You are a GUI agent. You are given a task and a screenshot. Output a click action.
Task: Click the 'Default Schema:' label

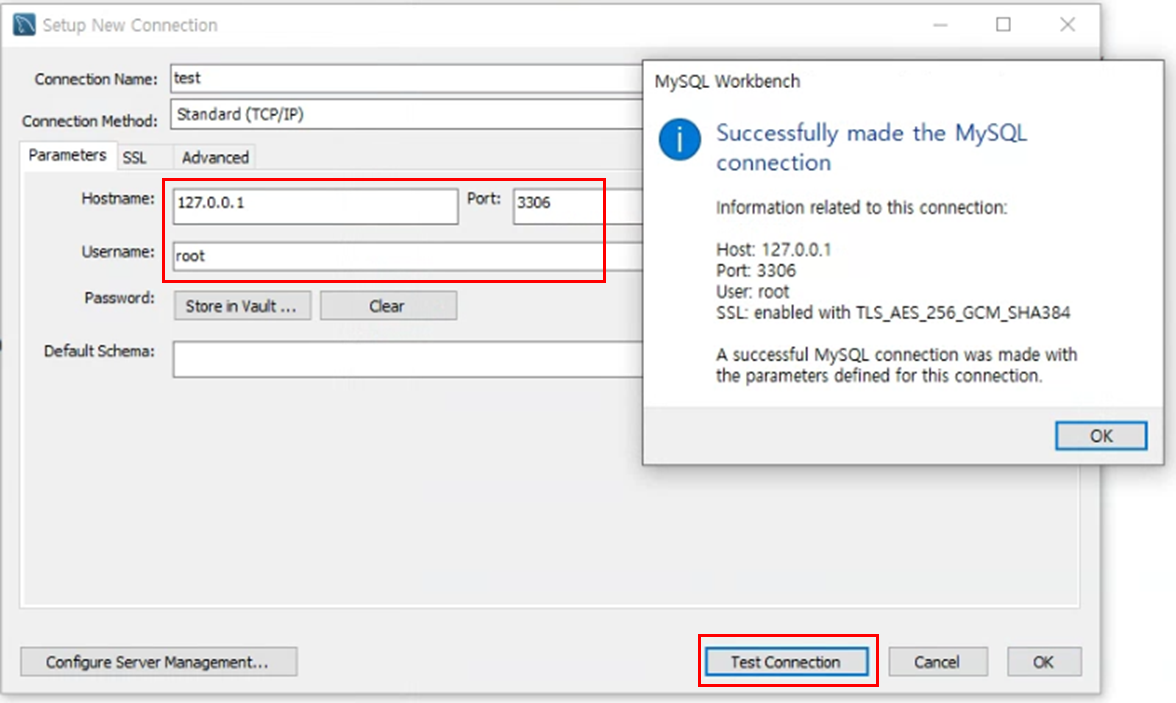tap(99, 352)
